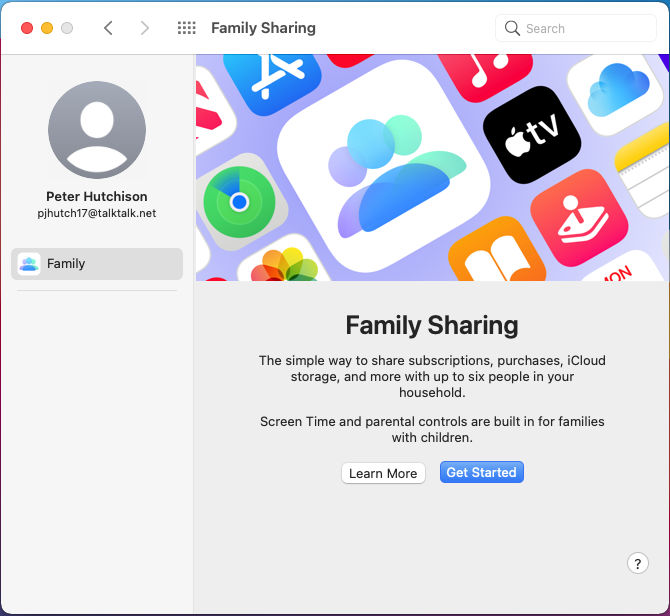
Task: Go forward using the right chevron
Action: pos(145,28)
